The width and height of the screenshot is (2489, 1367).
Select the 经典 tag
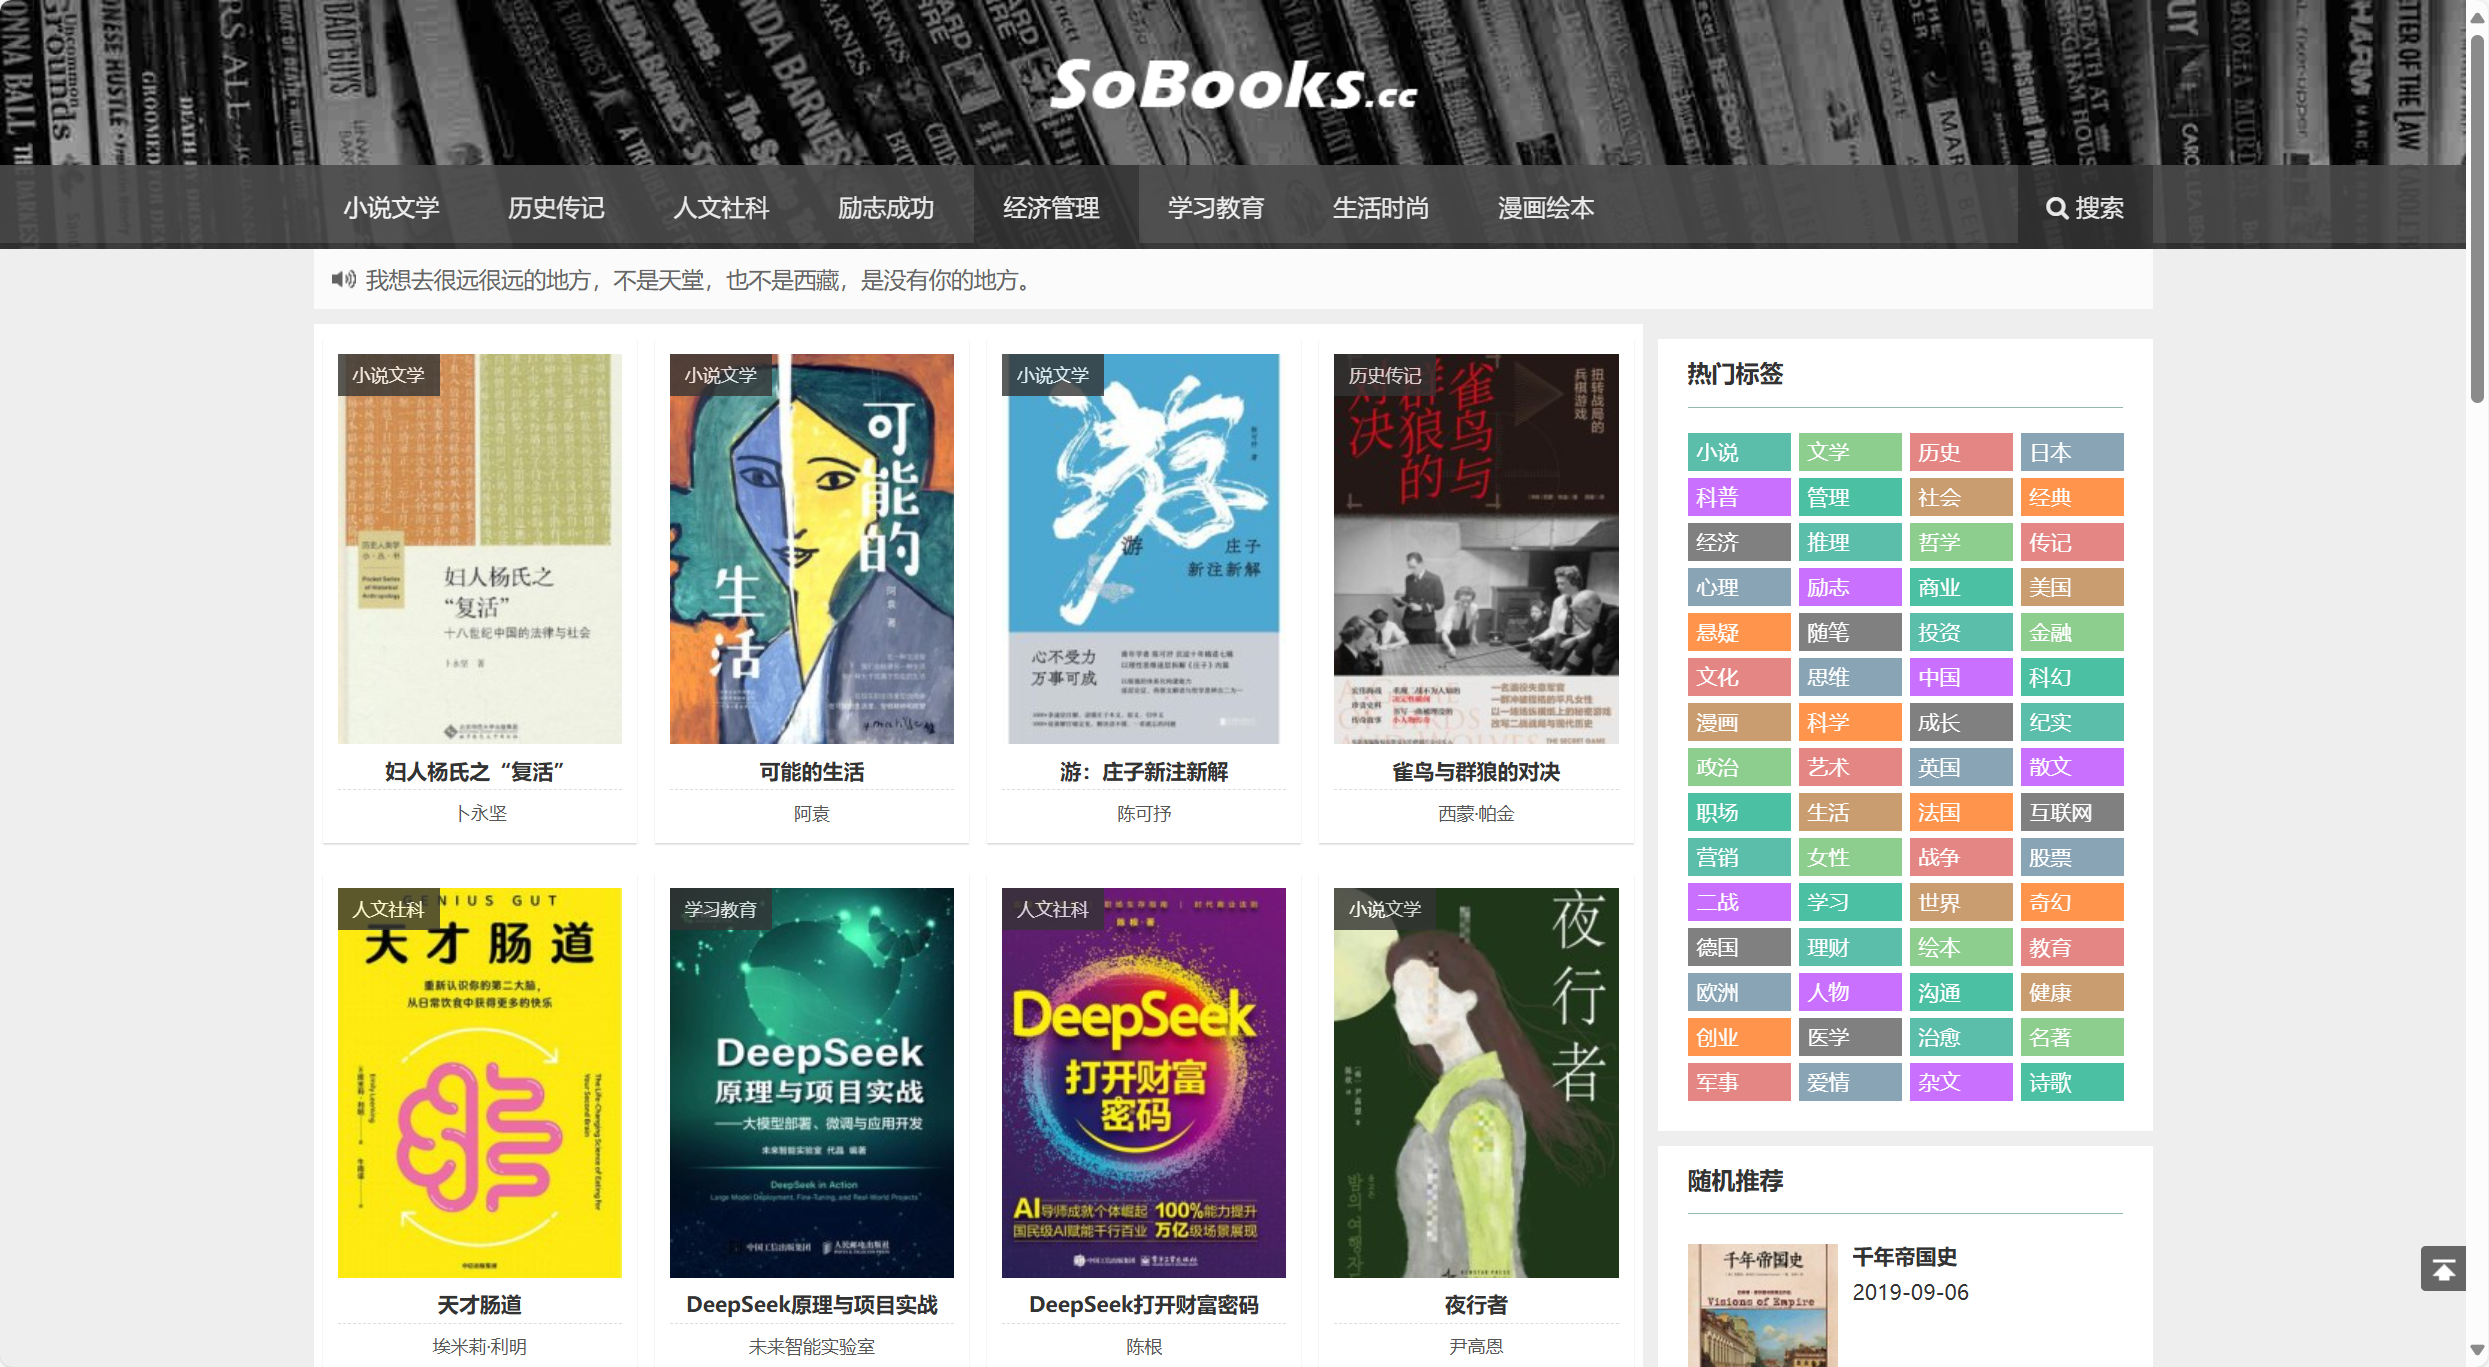(x=2072, y=497)
